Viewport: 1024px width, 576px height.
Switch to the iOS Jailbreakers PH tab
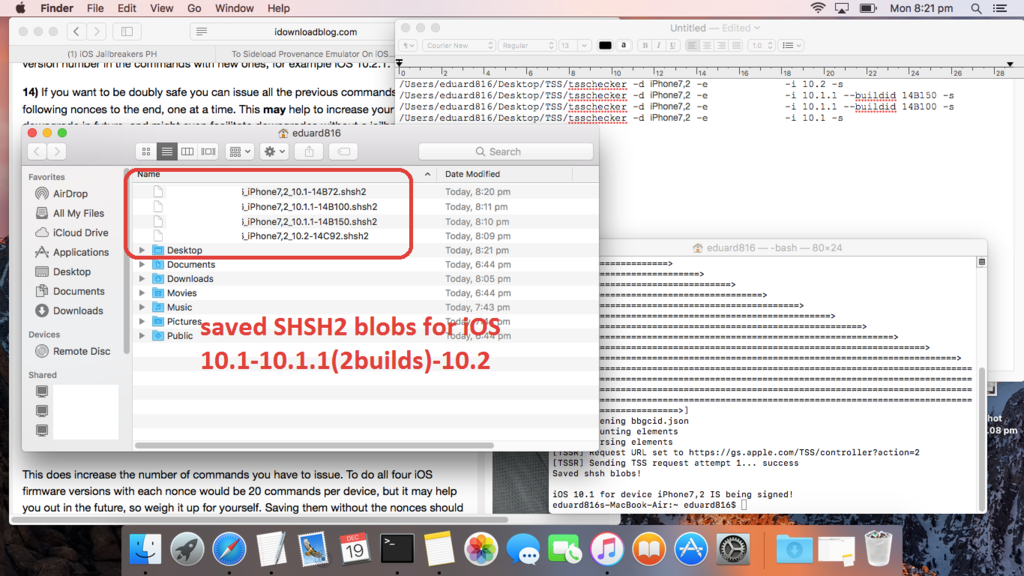(112, 54)
